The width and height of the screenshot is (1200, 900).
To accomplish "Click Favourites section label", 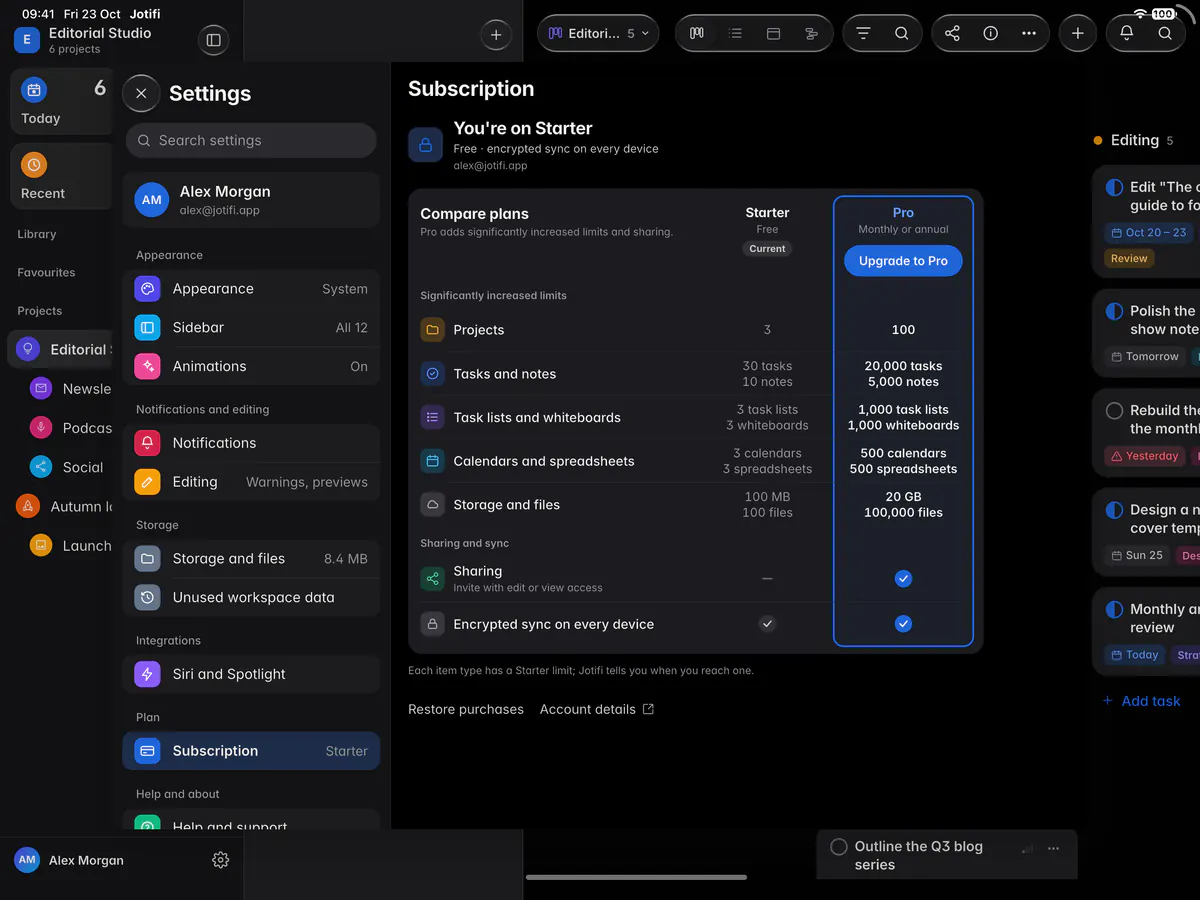I will click(x=46, y=272).
